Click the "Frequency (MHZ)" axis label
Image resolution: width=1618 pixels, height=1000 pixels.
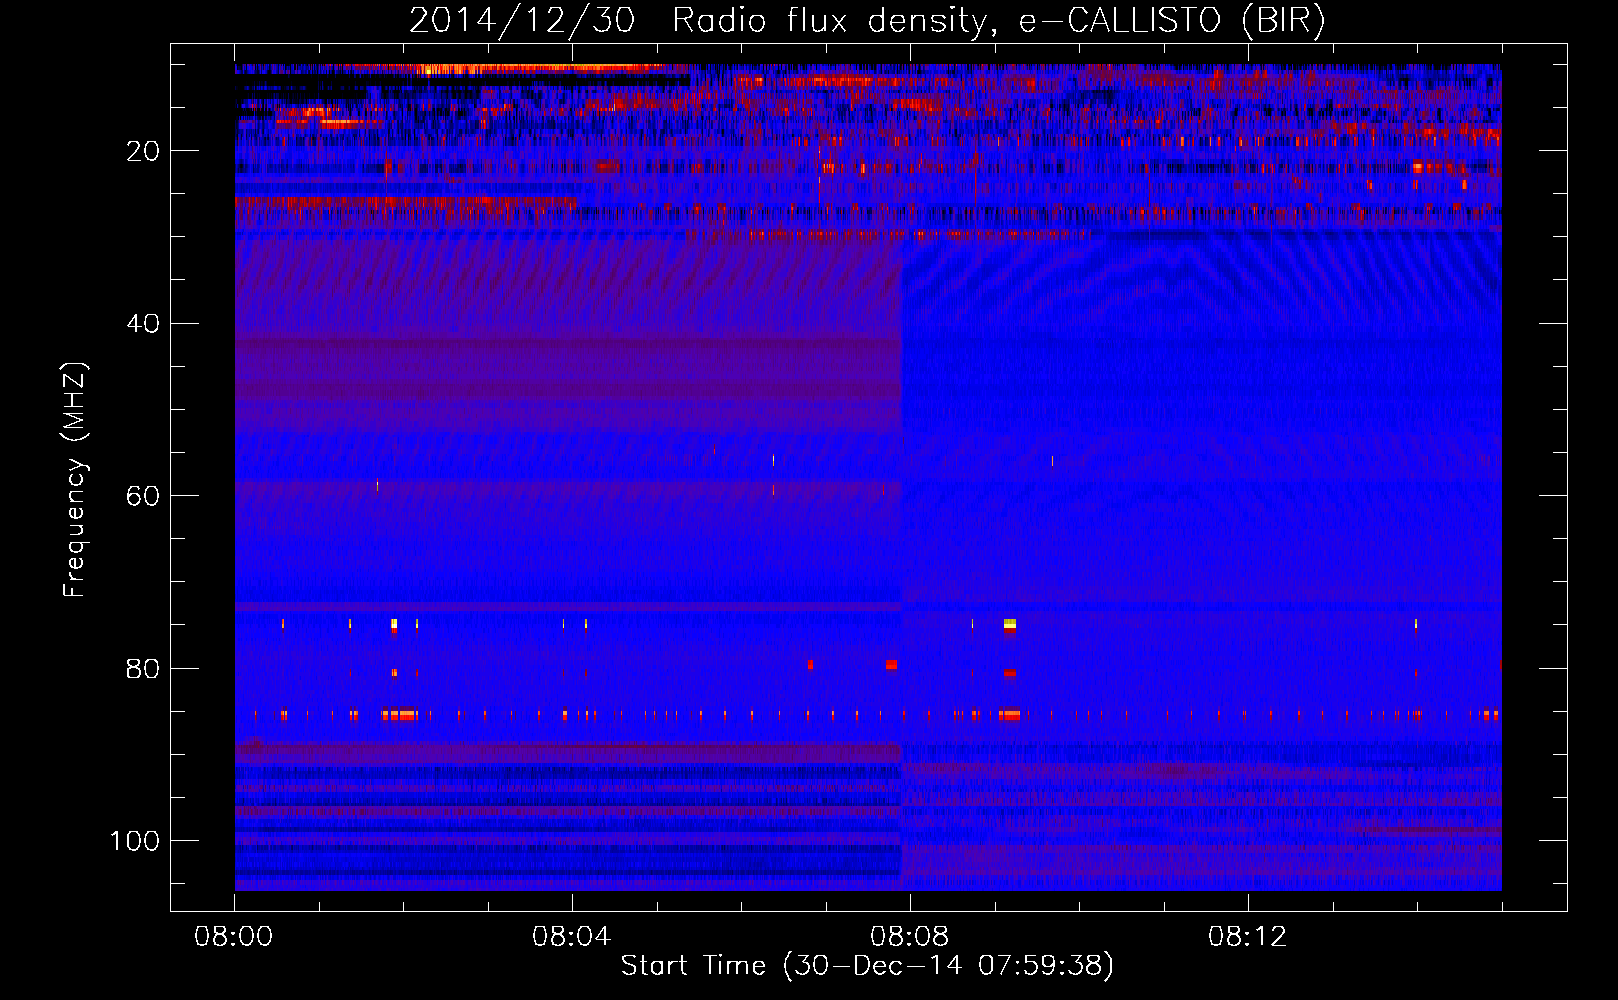[75, 480]
